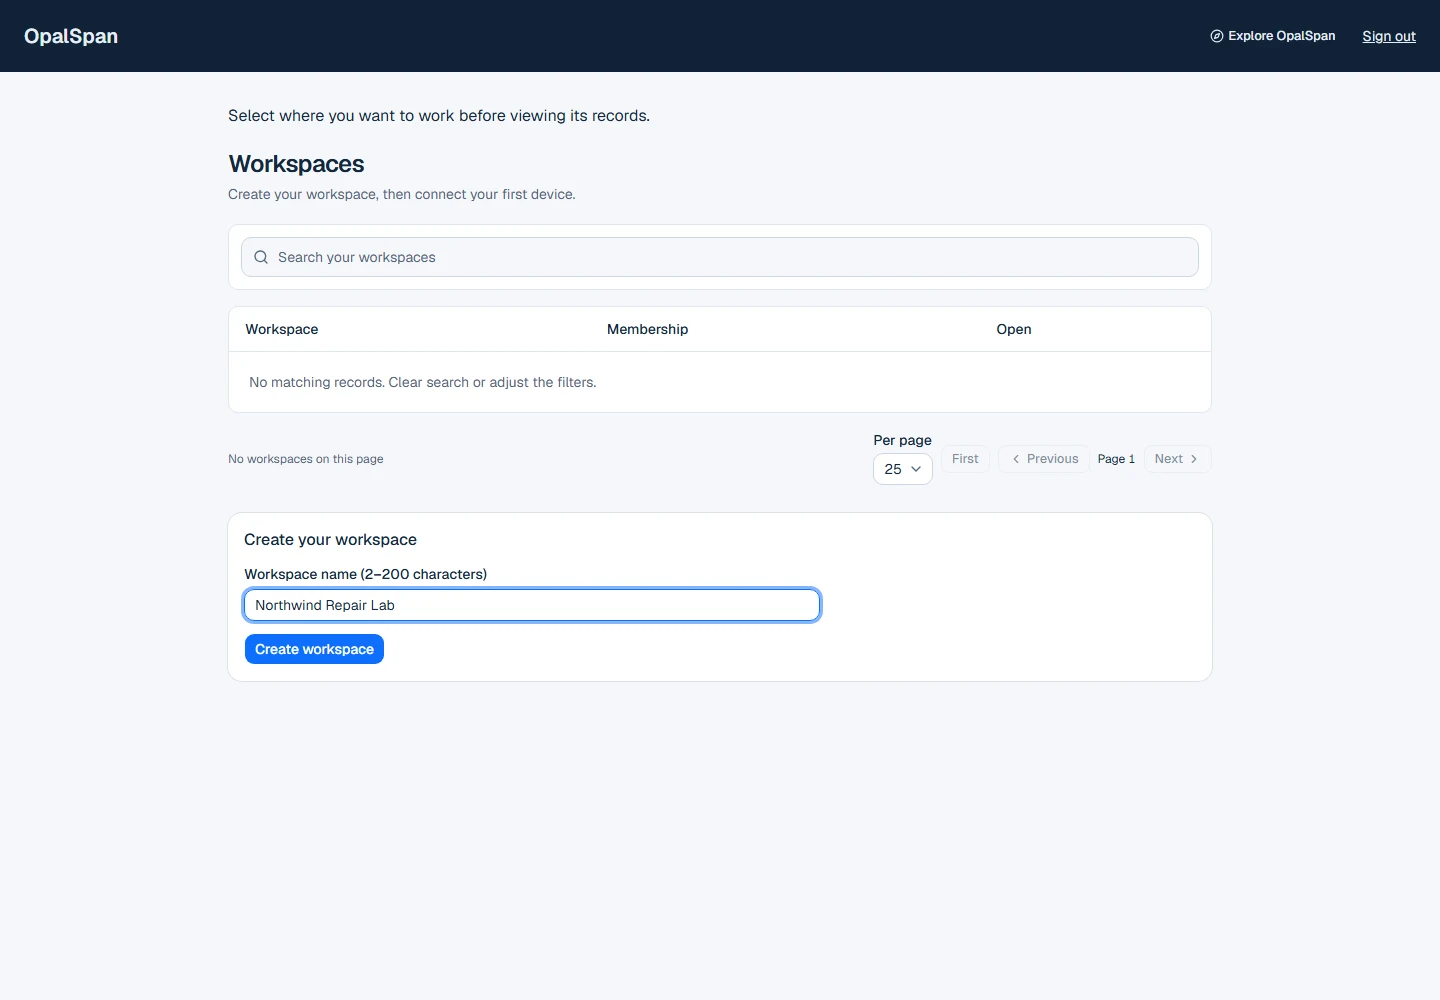This screenshot has width=1440, height=1000.
Task: Open the Explore OpalSpan link
Action: tap(1273, 36)
